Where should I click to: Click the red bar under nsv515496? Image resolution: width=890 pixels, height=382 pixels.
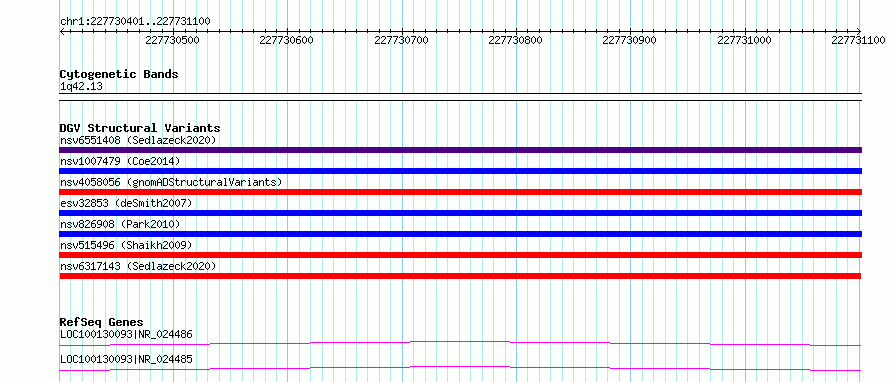[460, 255]
